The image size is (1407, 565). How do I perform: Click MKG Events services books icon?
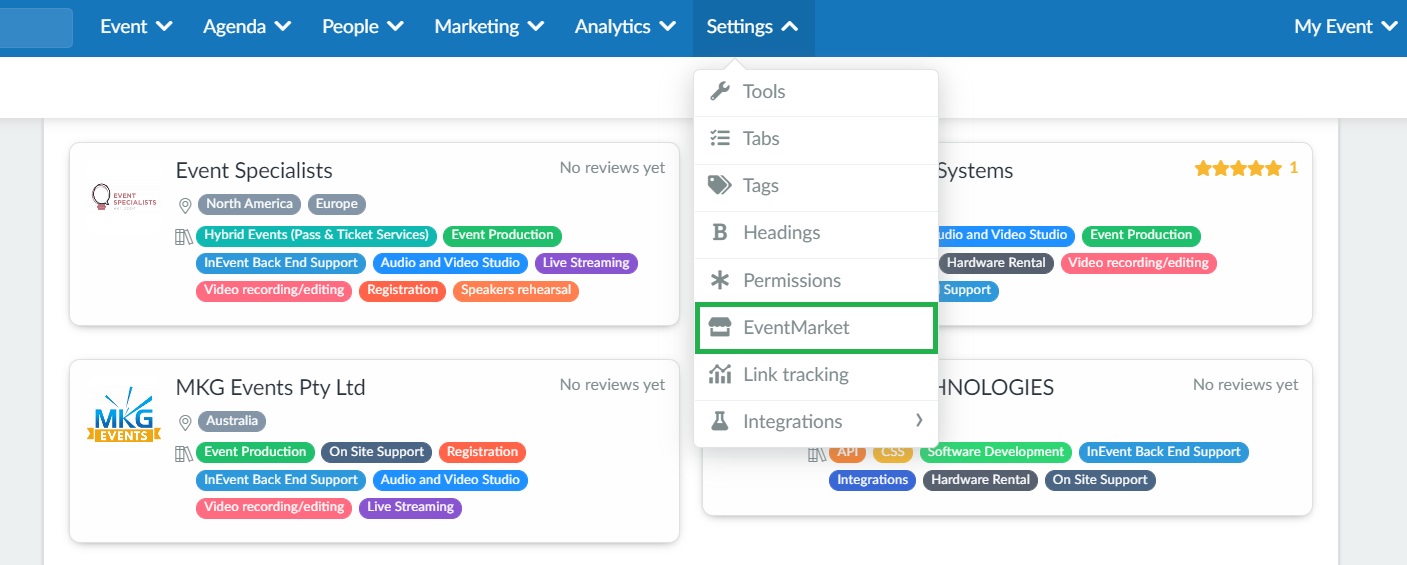tap(183, 454)
